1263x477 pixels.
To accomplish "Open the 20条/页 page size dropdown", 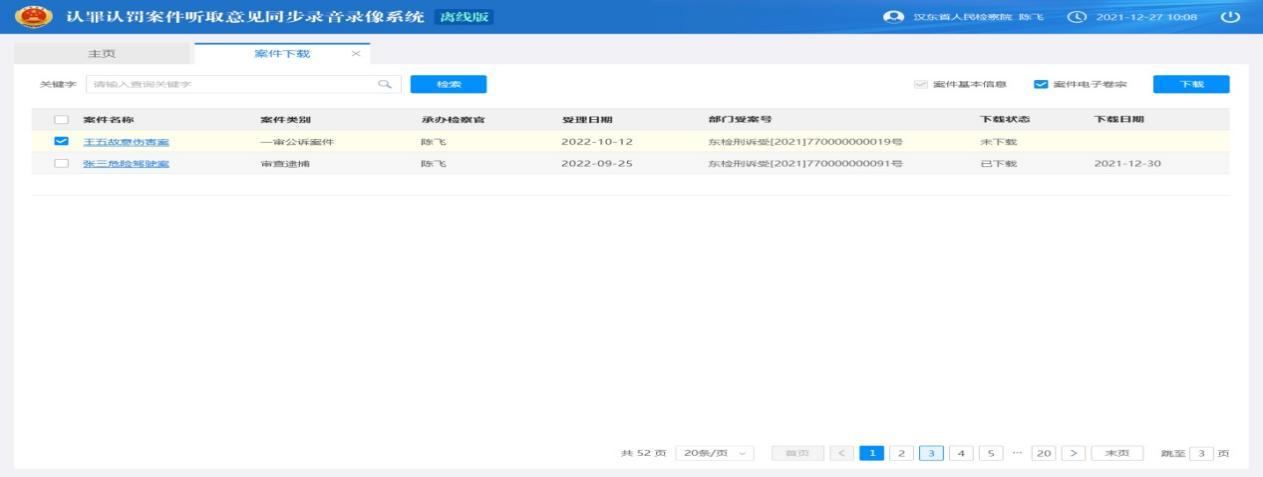I will click(715, 453).
